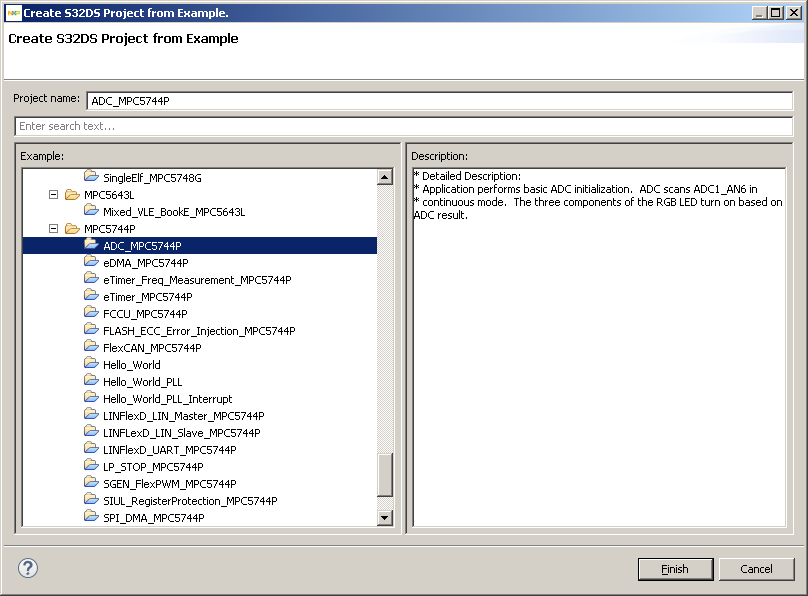Choose the eTimer_MPC5744P example
This screenshot has width=808, height=596.
[x=147, y=297]
